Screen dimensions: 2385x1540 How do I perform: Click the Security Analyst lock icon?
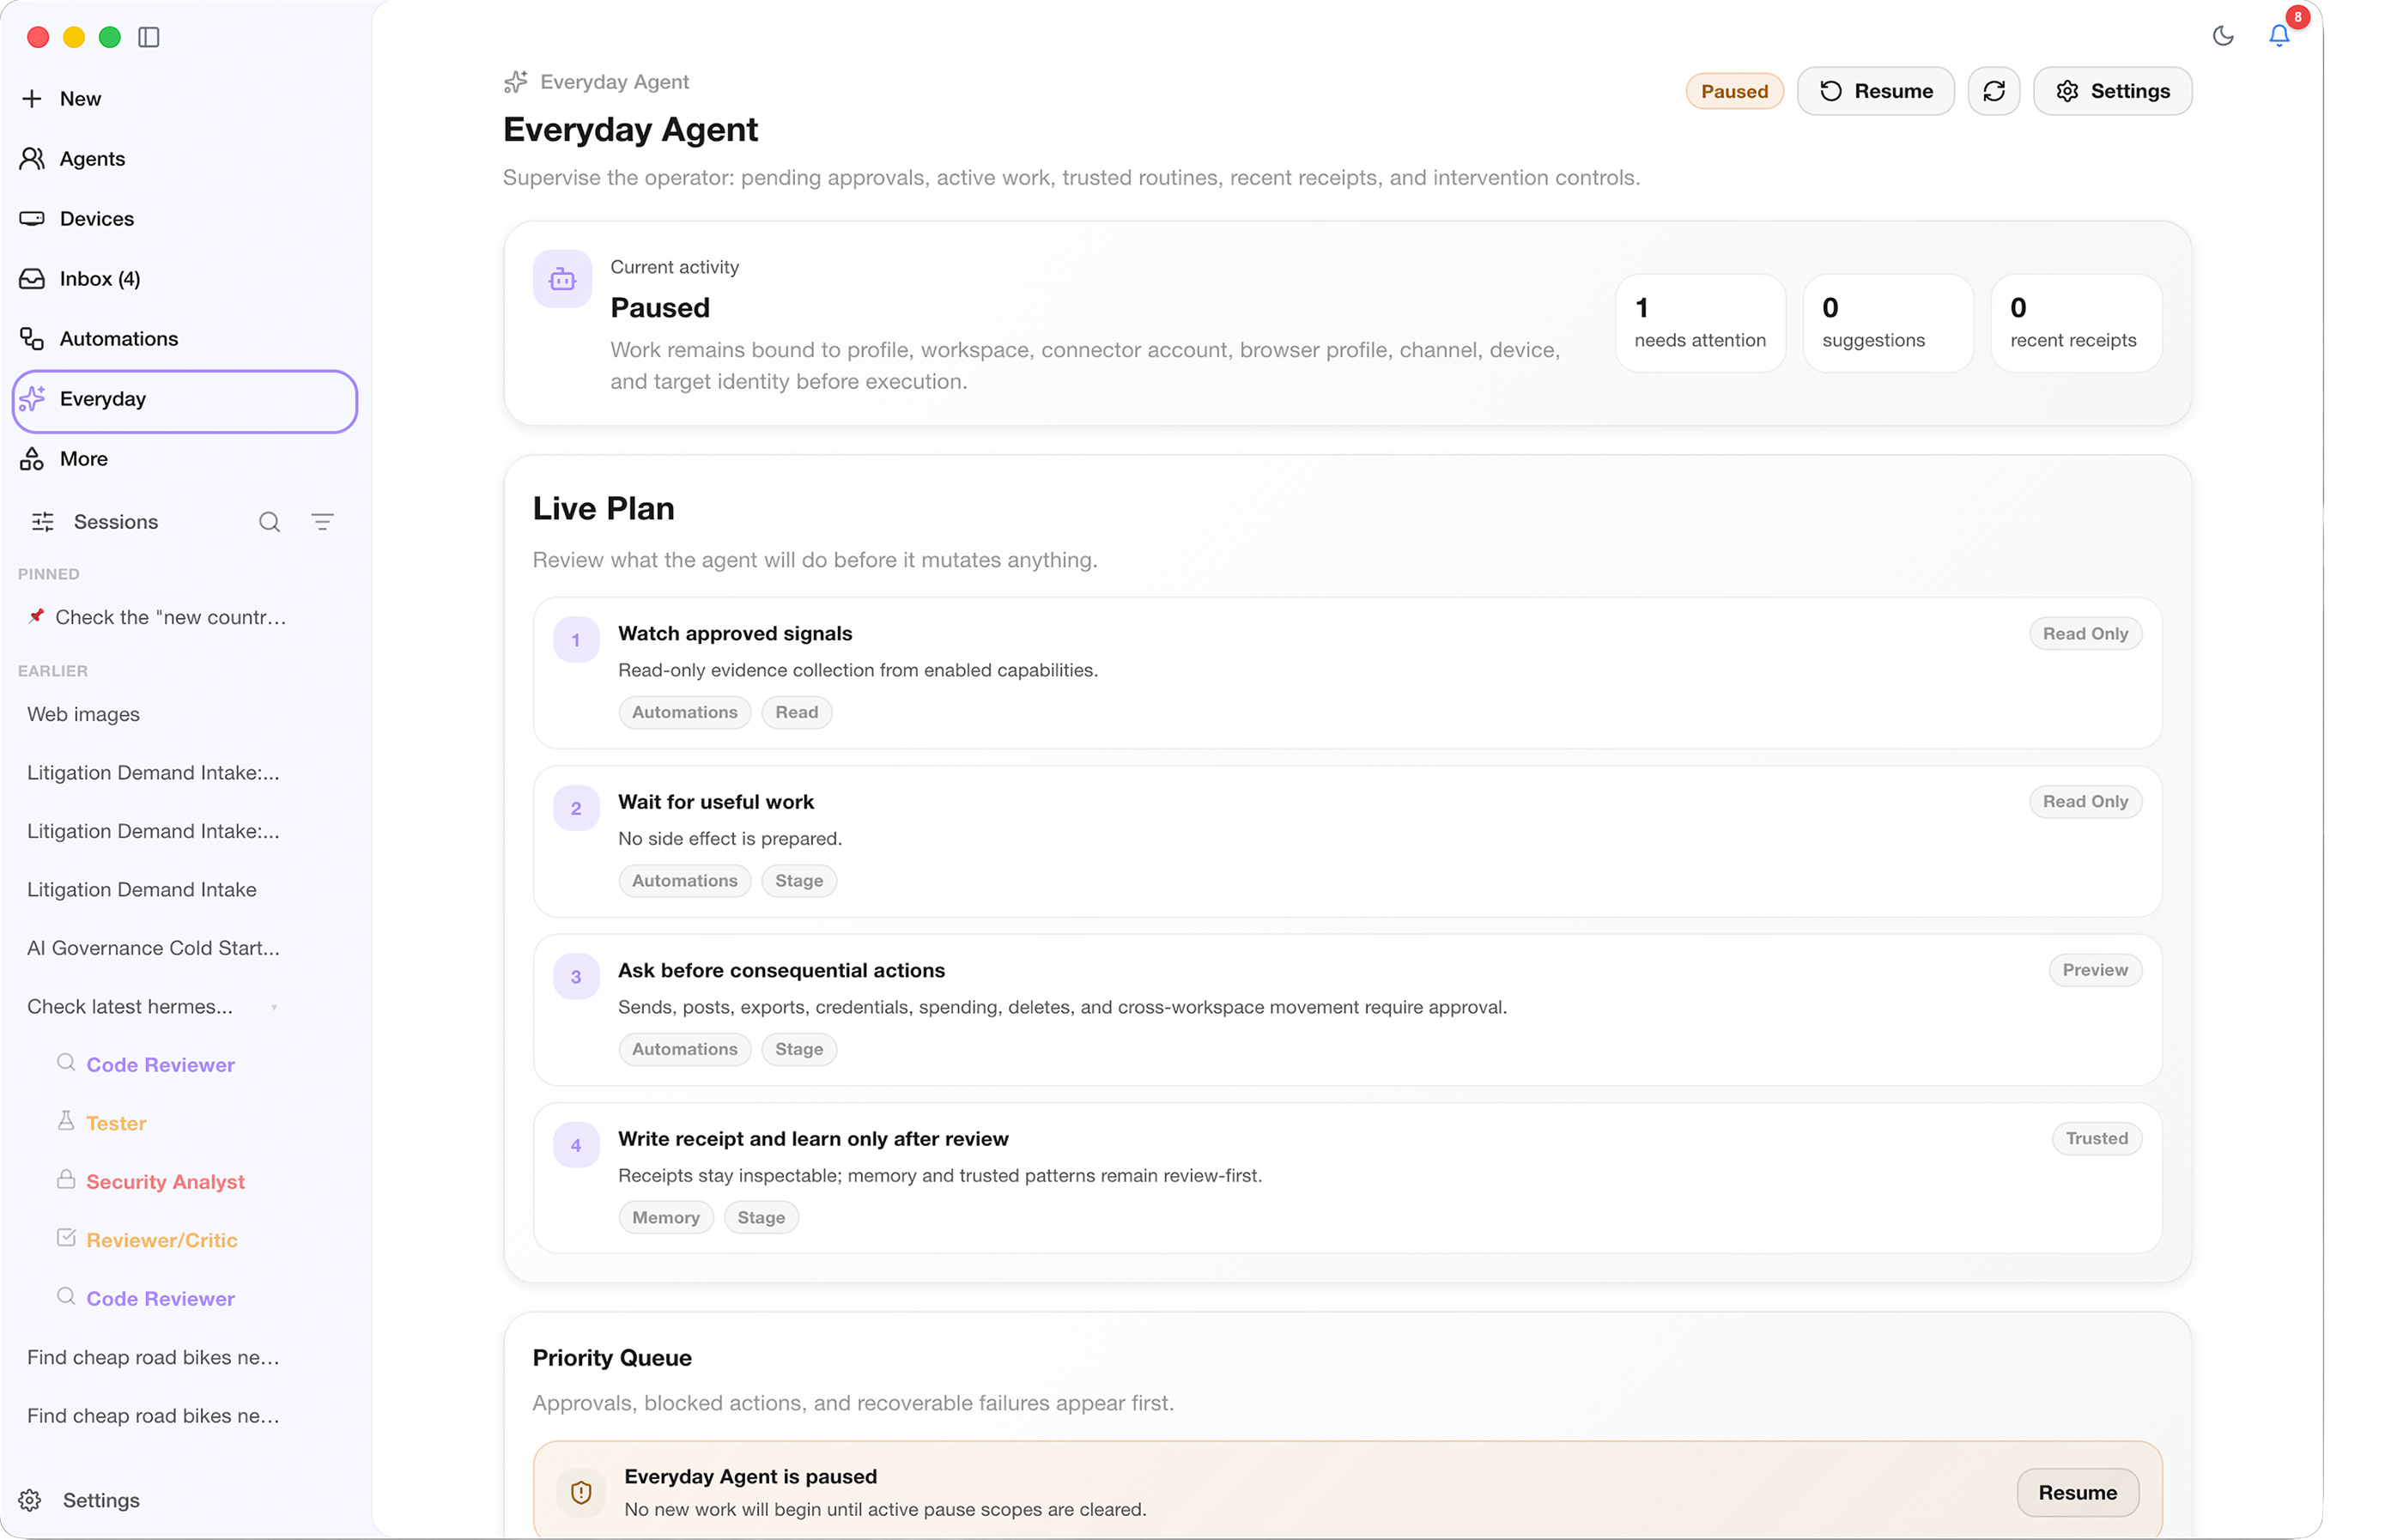tap(66, 1179)
